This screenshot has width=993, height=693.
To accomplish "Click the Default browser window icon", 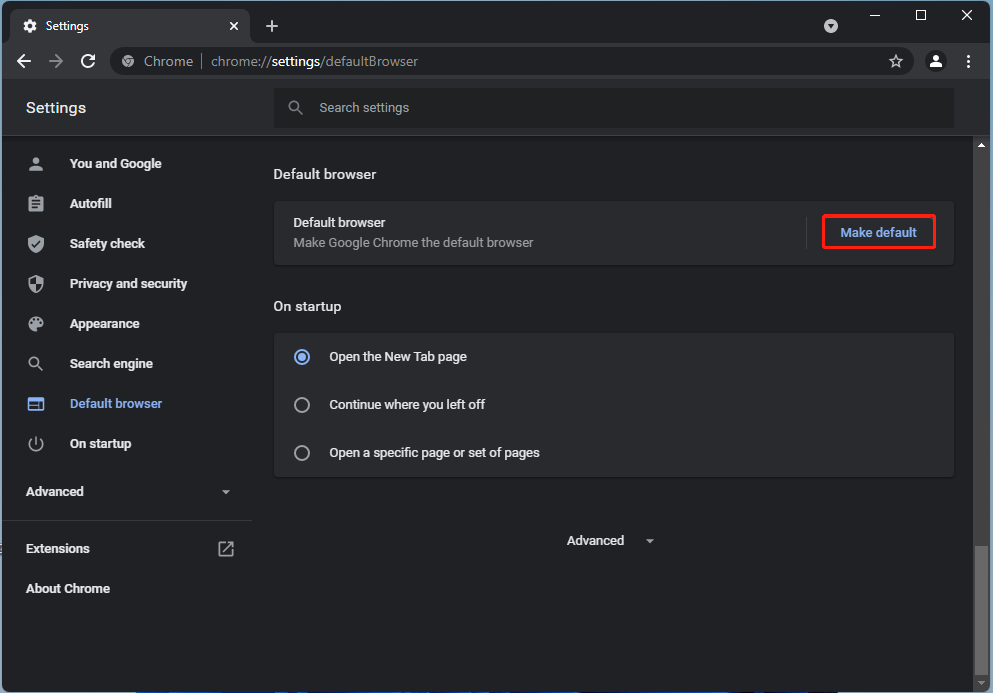I will pos(36,404).
